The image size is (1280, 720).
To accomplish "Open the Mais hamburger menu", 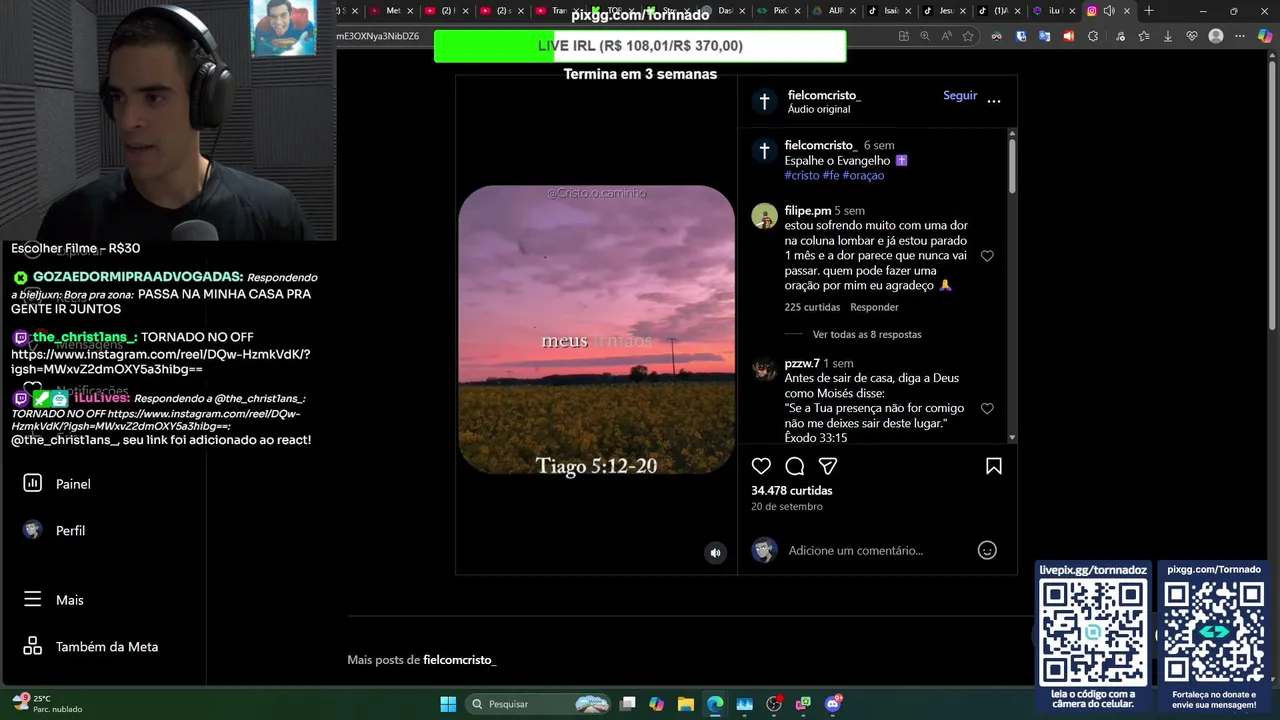I will point(55,600).
